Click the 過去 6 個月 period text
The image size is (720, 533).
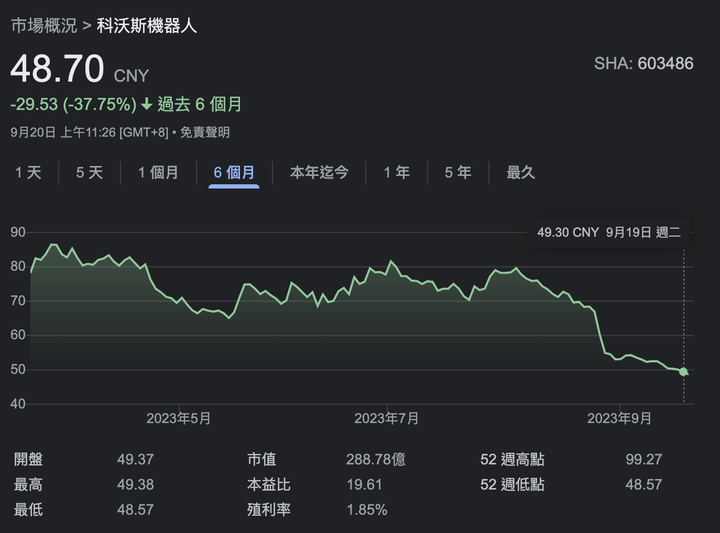click(x=200, y=104)
